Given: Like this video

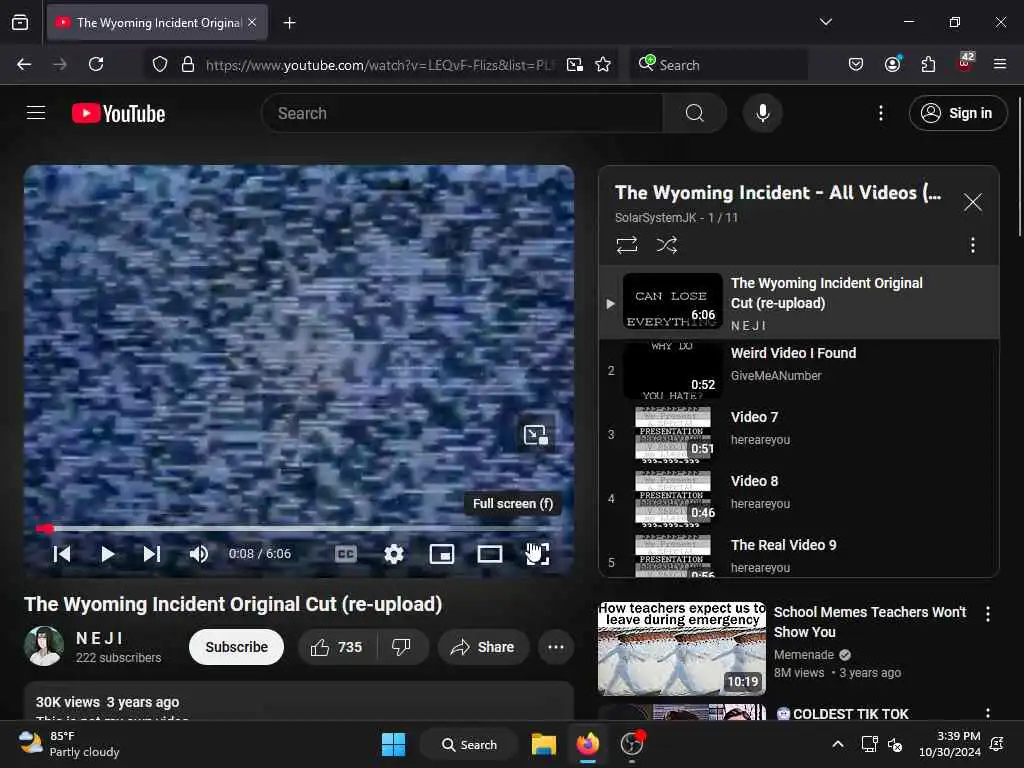Looking at the screenshot, I should 336,647.
